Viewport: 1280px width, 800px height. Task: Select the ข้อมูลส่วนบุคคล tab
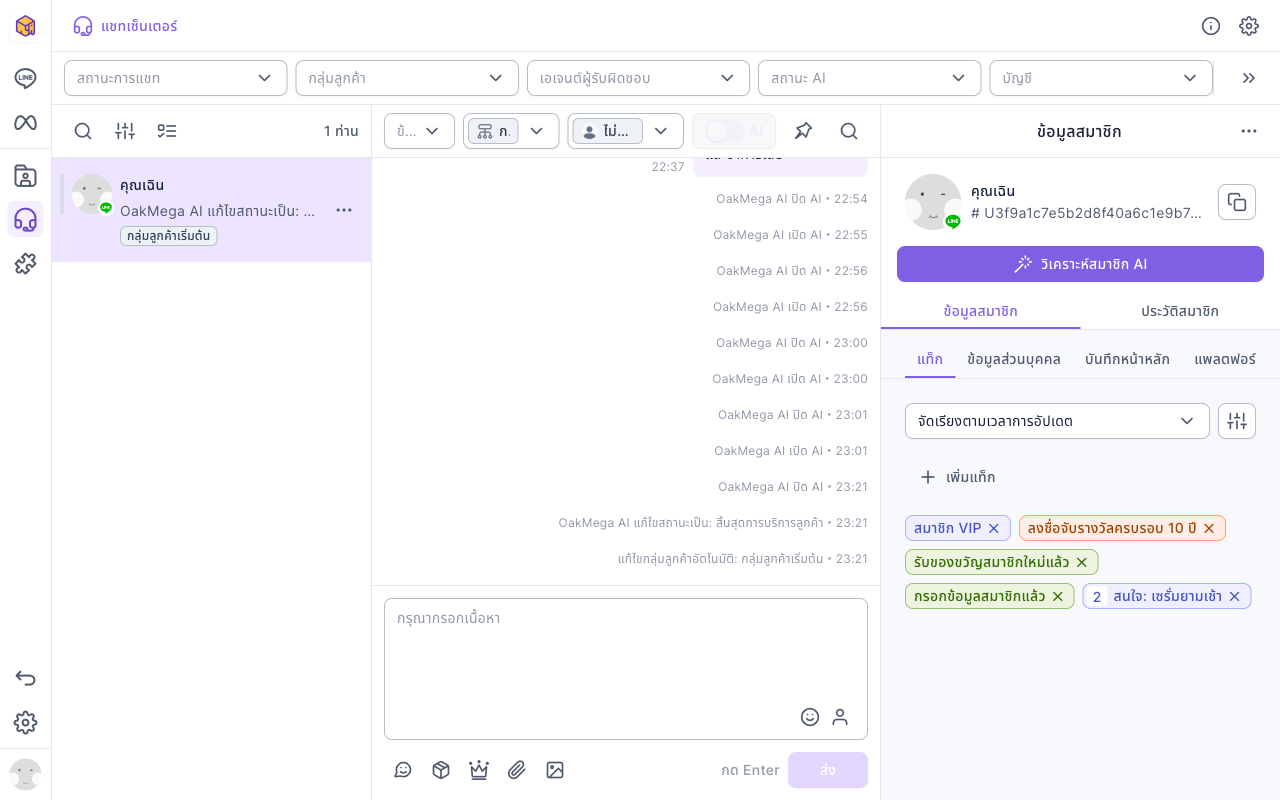[1014, 359]
